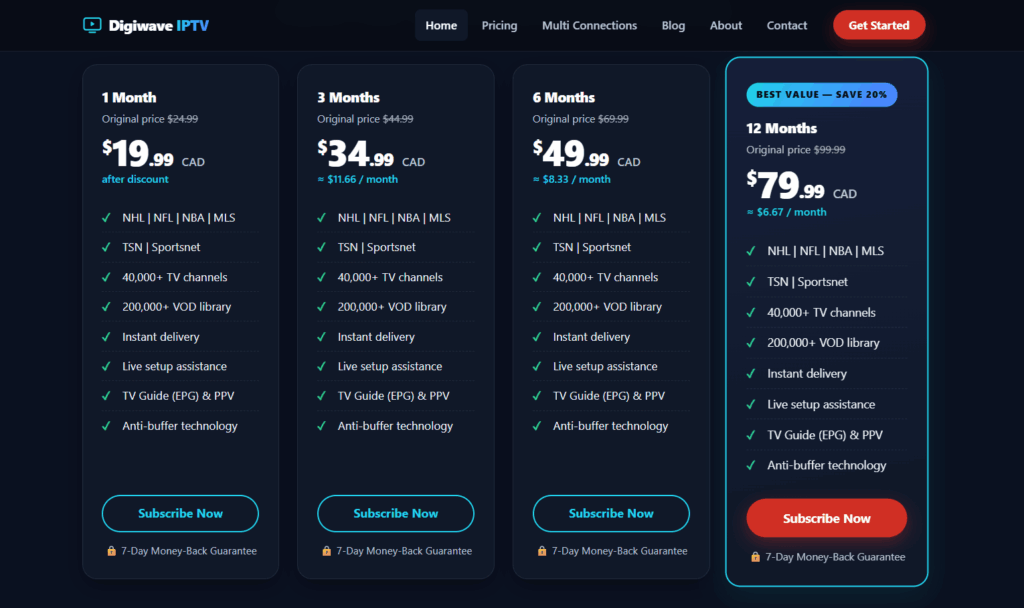Image resolution: width=1024 pixels, height=608 pixels.
Task: Click the lock icon under the 12 Months plan
Action: pos(756,557)
